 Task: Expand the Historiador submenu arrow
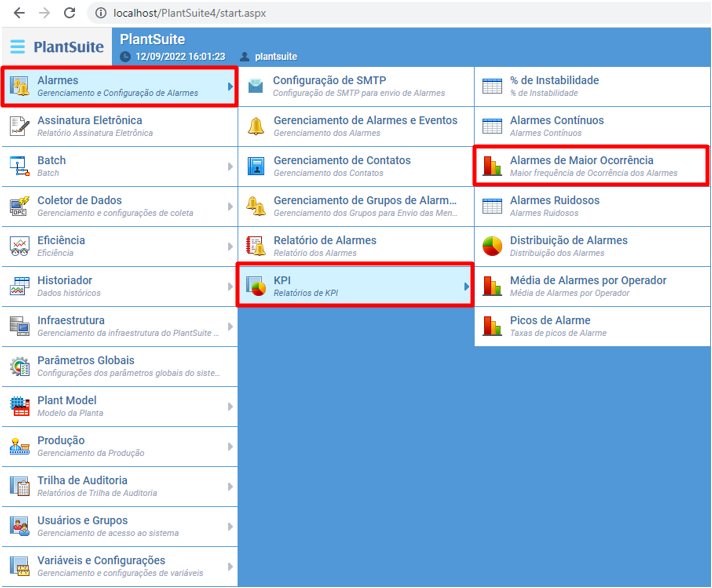tap(230, 286)
